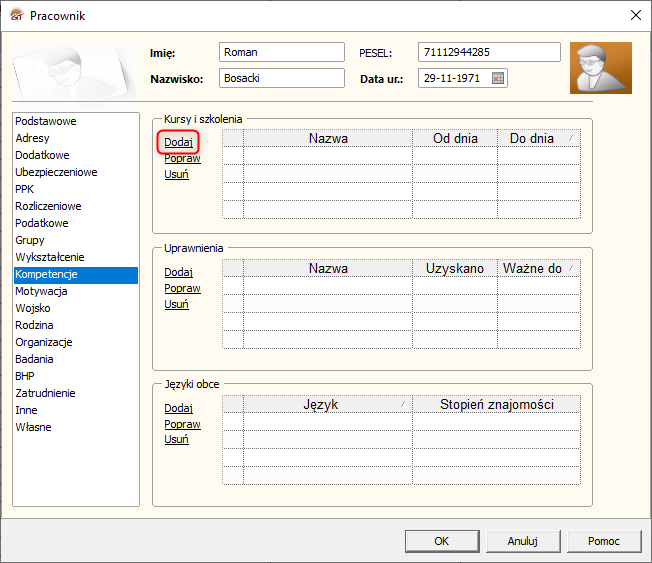The width and height of the screenshot is (652, 563).
Task: Click Usuń in Języki obce
Action: coord(176,439)
